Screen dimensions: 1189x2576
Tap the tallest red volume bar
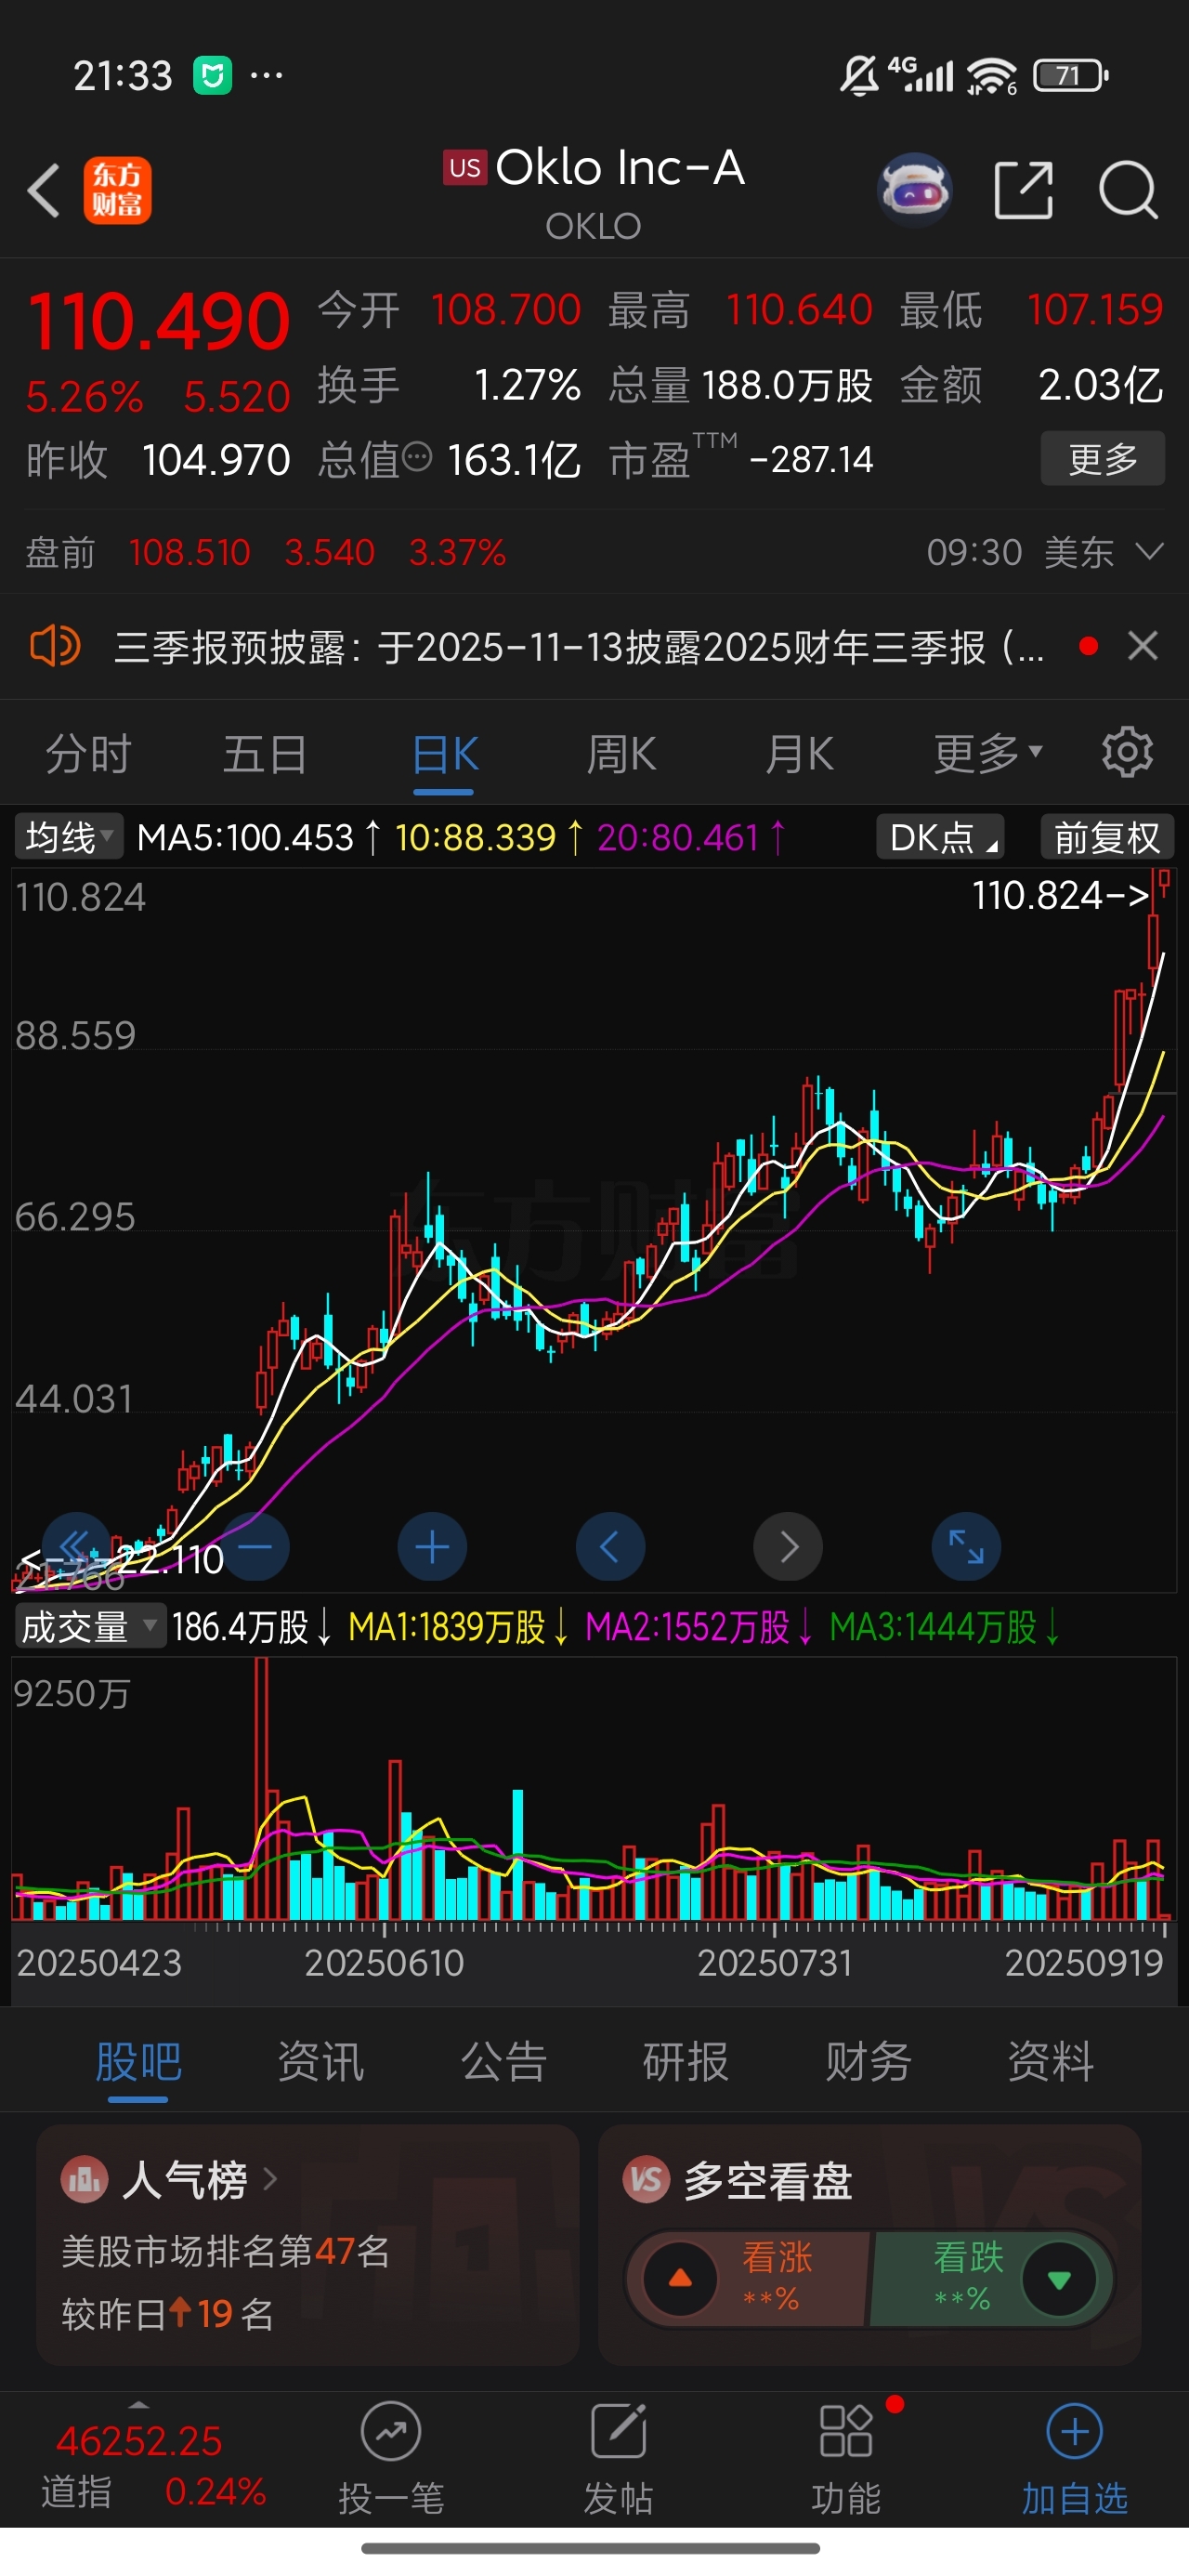click(262, 1787)
